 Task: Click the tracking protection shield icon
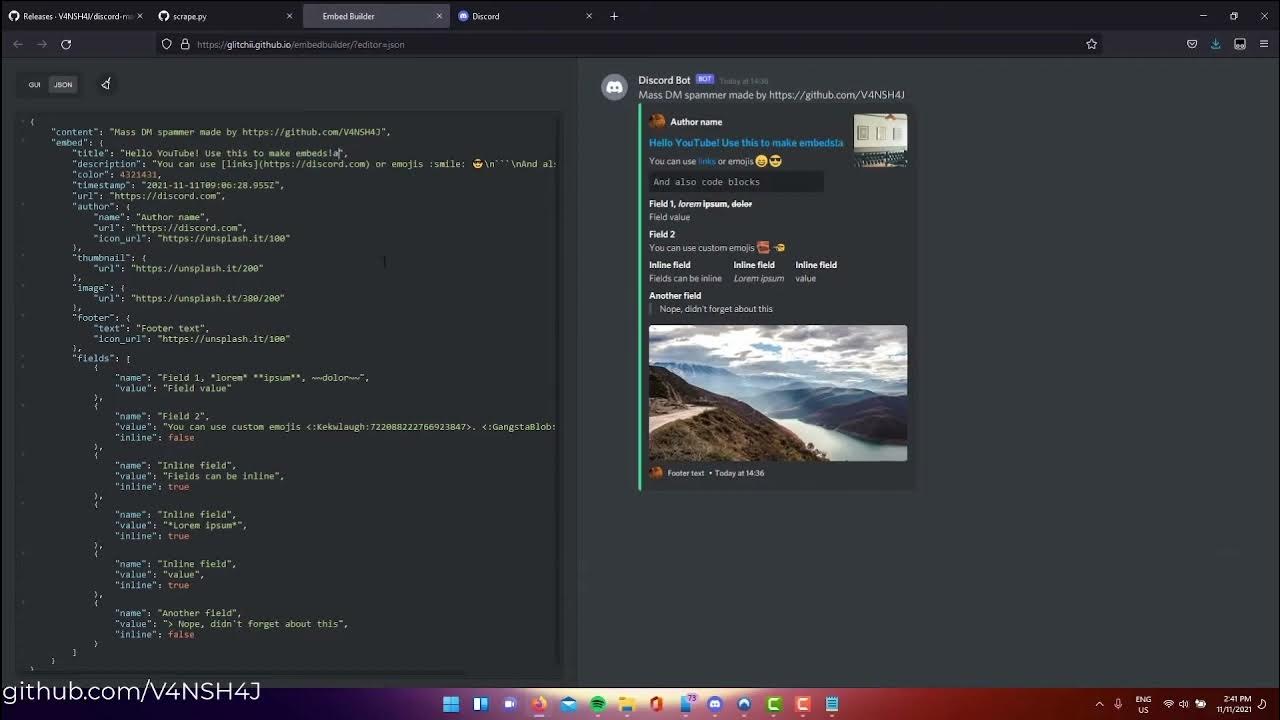[167, 44]
